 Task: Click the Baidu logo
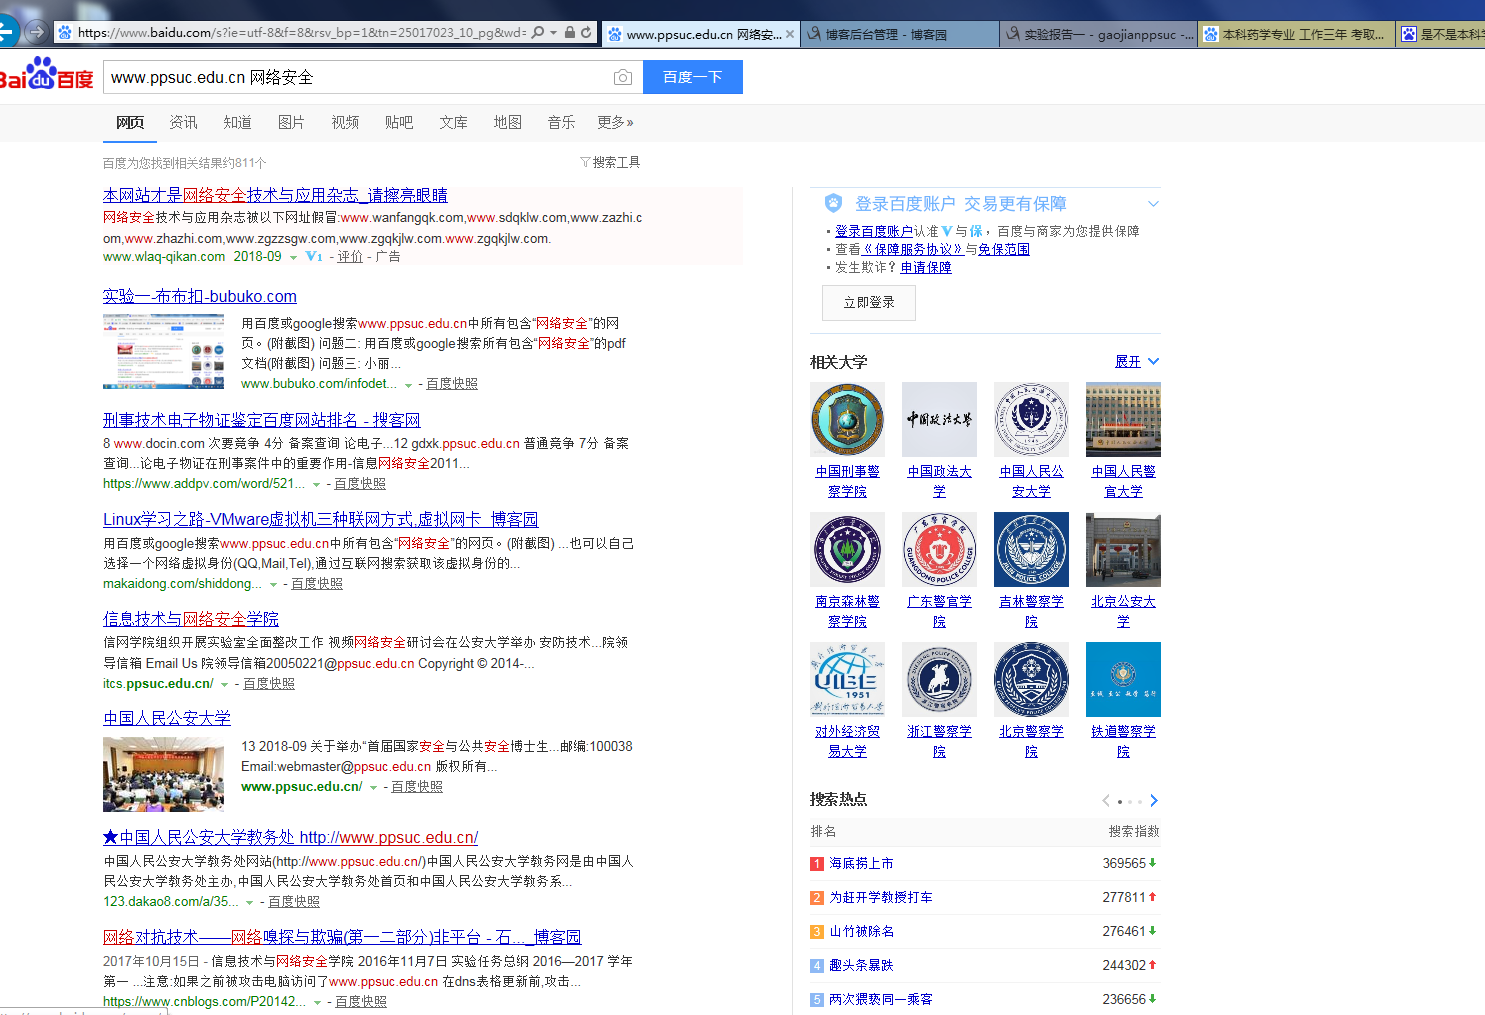pyautogui.click(x=46, y=74)
